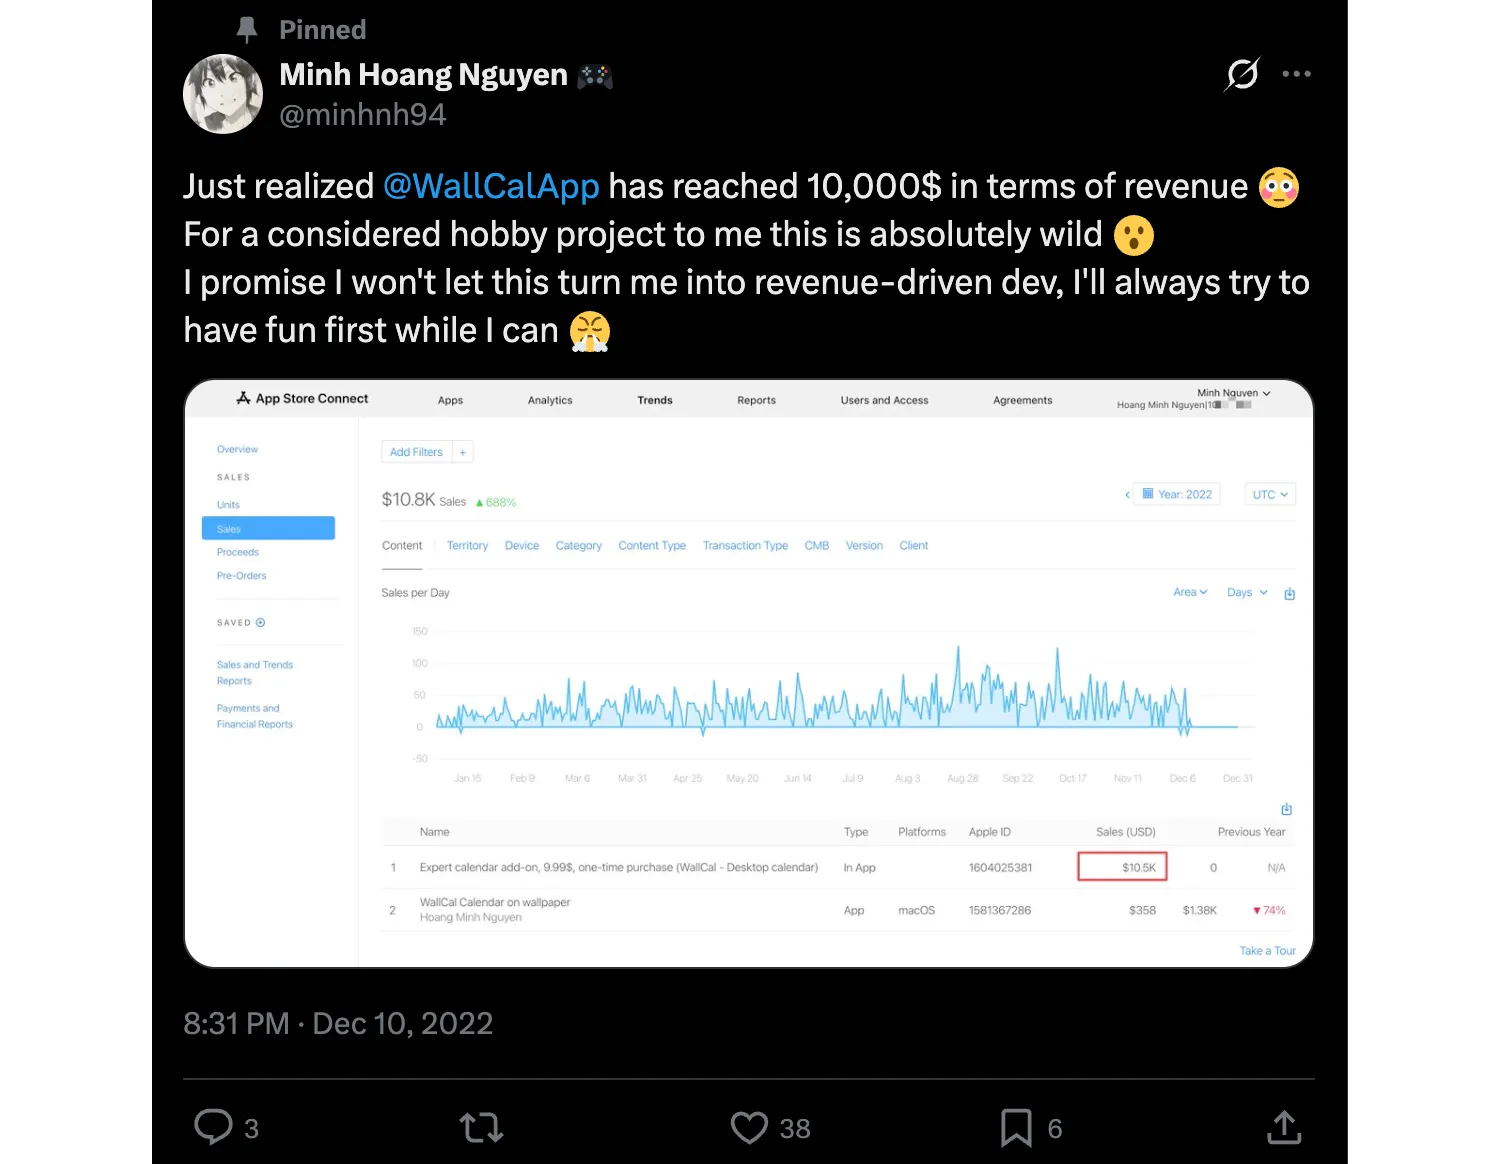This screenshot has height=1164, width=1500.
Task: Click the download icon above the table
Action: pos(1287,809)
